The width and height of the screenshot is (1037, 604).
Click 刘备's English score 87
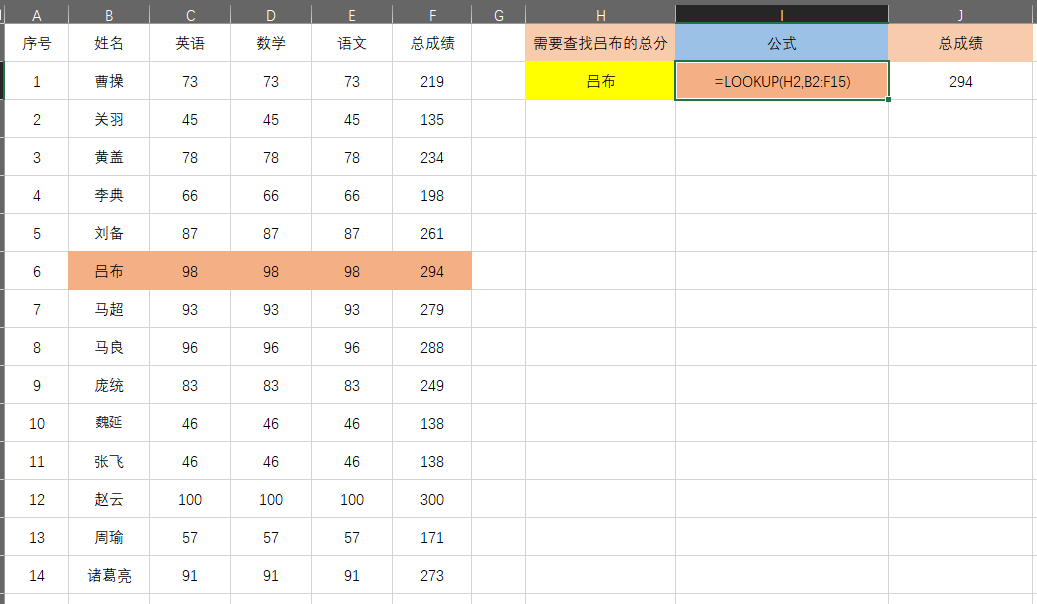click(x=190, y=234)
